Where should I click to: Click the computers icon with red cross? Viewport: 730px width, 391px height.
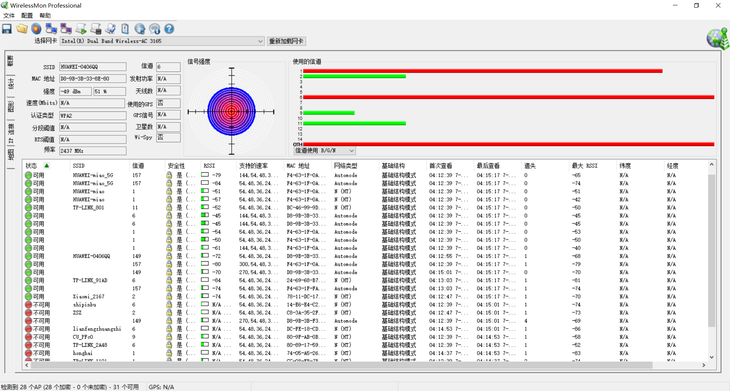click(66, 29)
